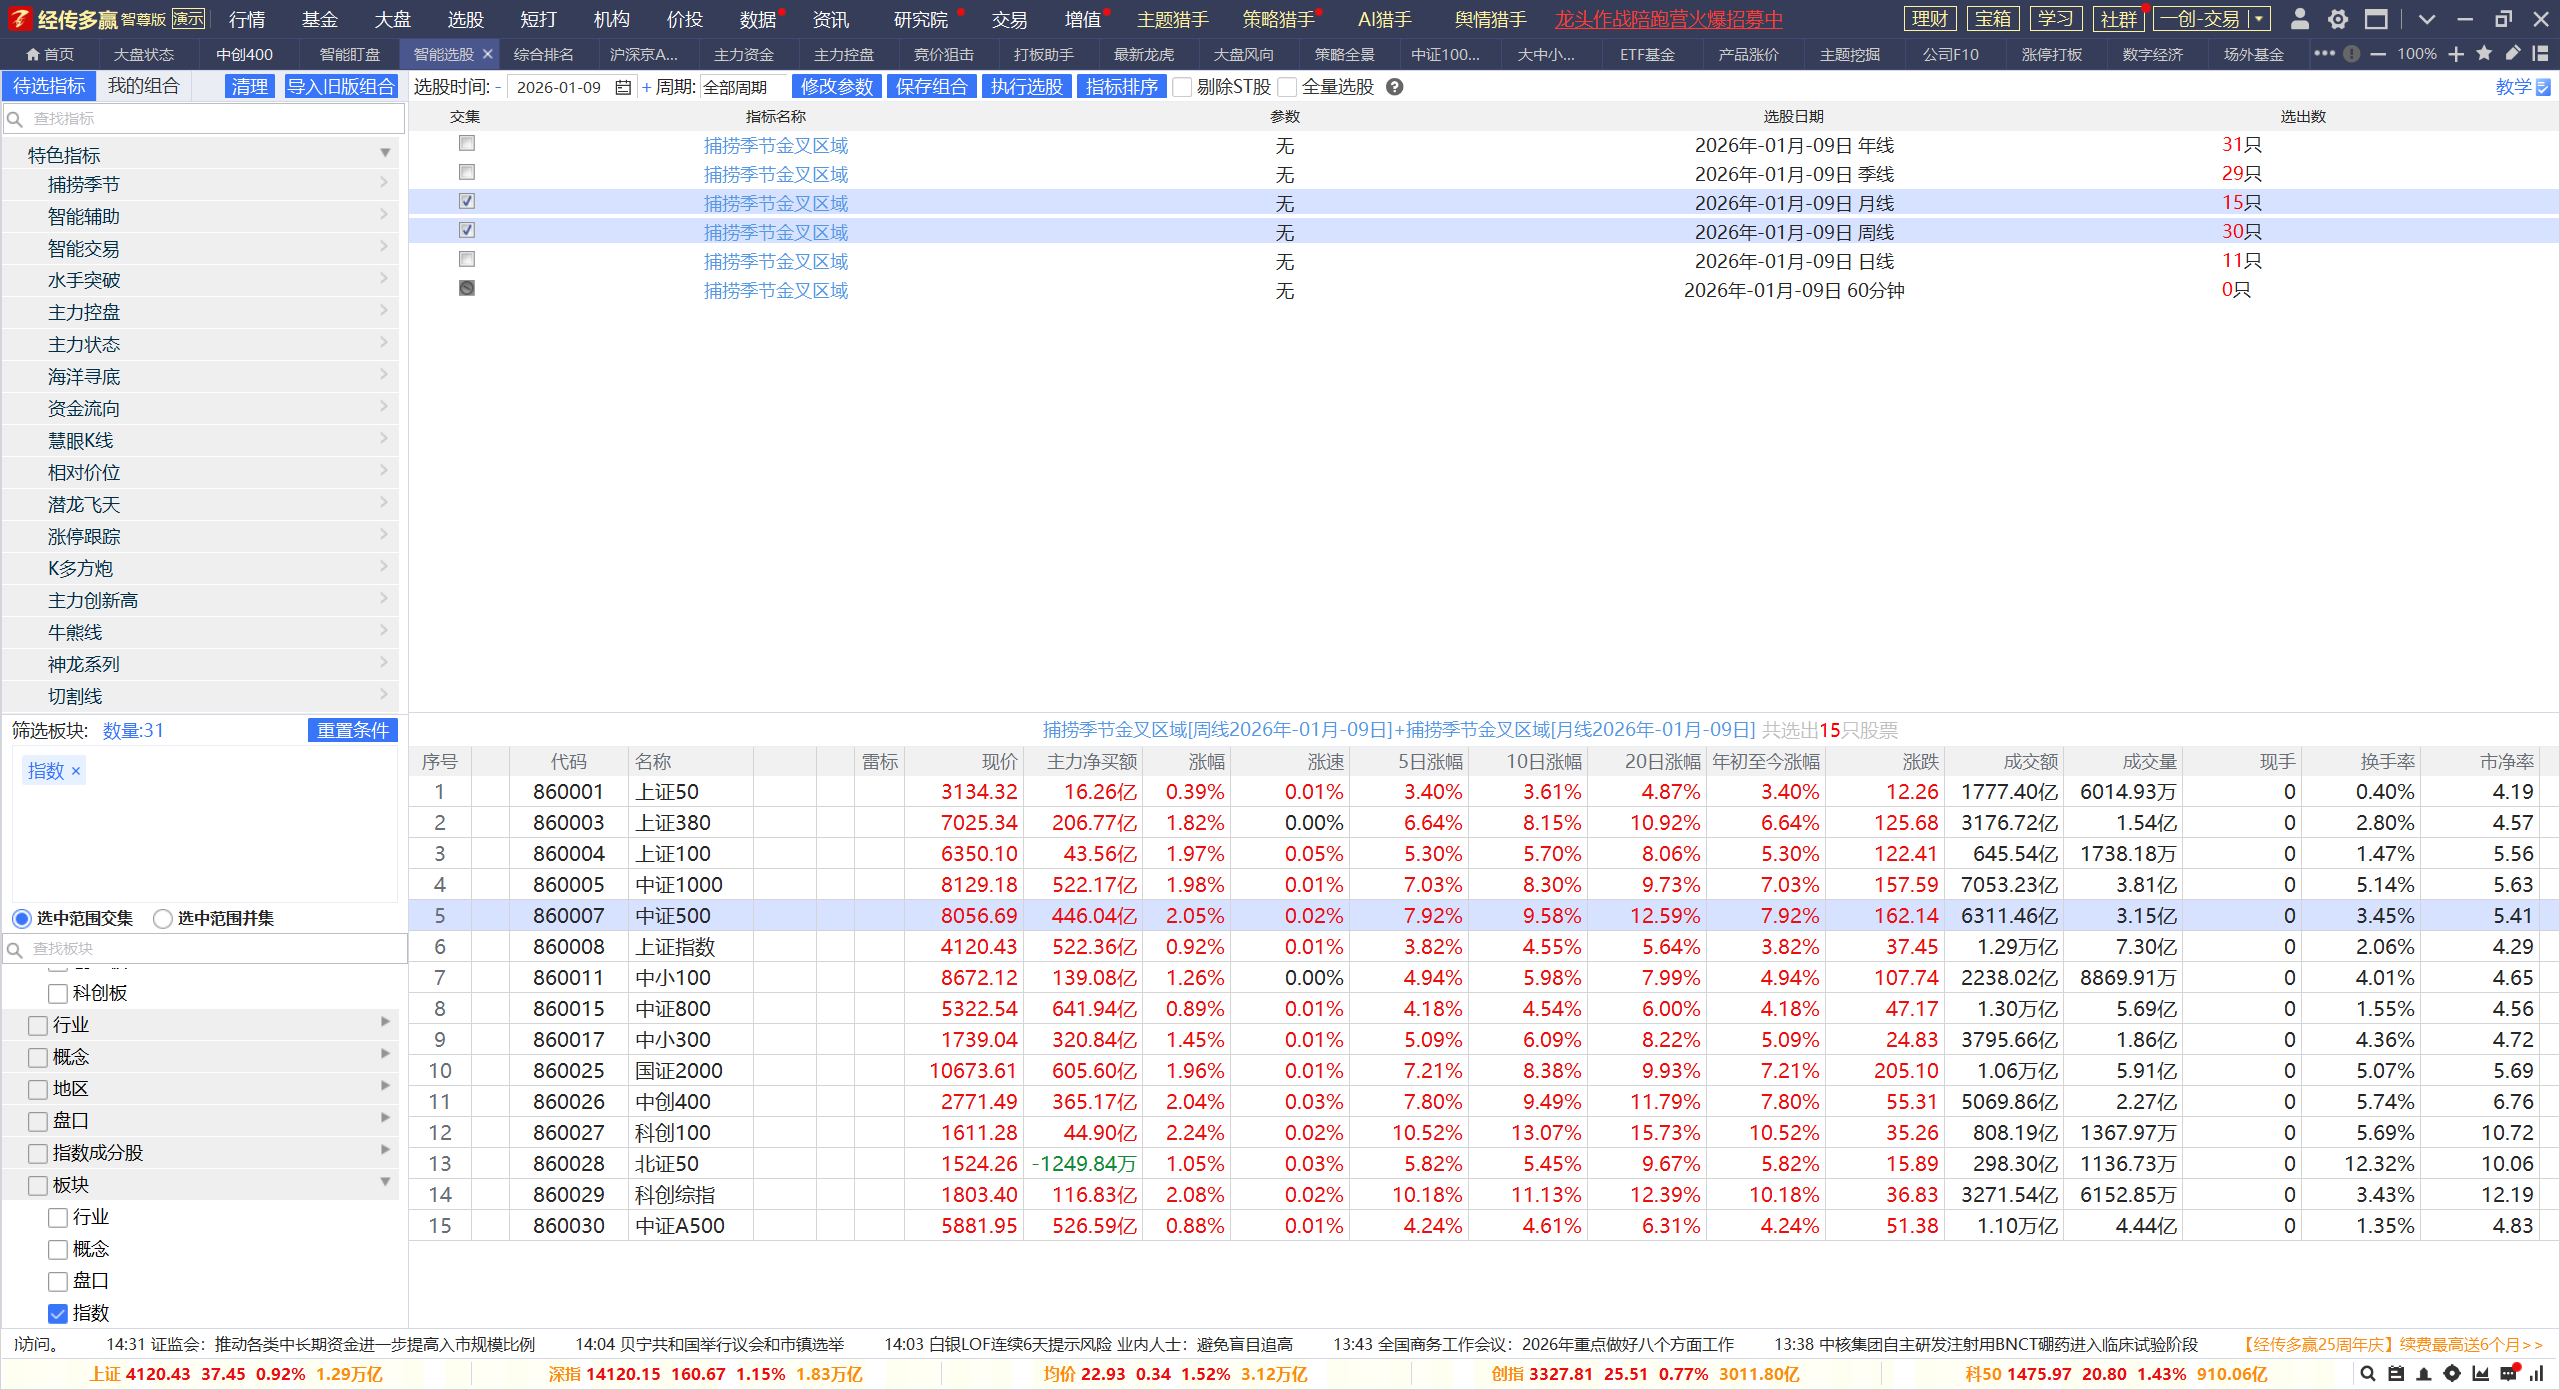Check the 年线 row intersection checkbox

point(467,144)
